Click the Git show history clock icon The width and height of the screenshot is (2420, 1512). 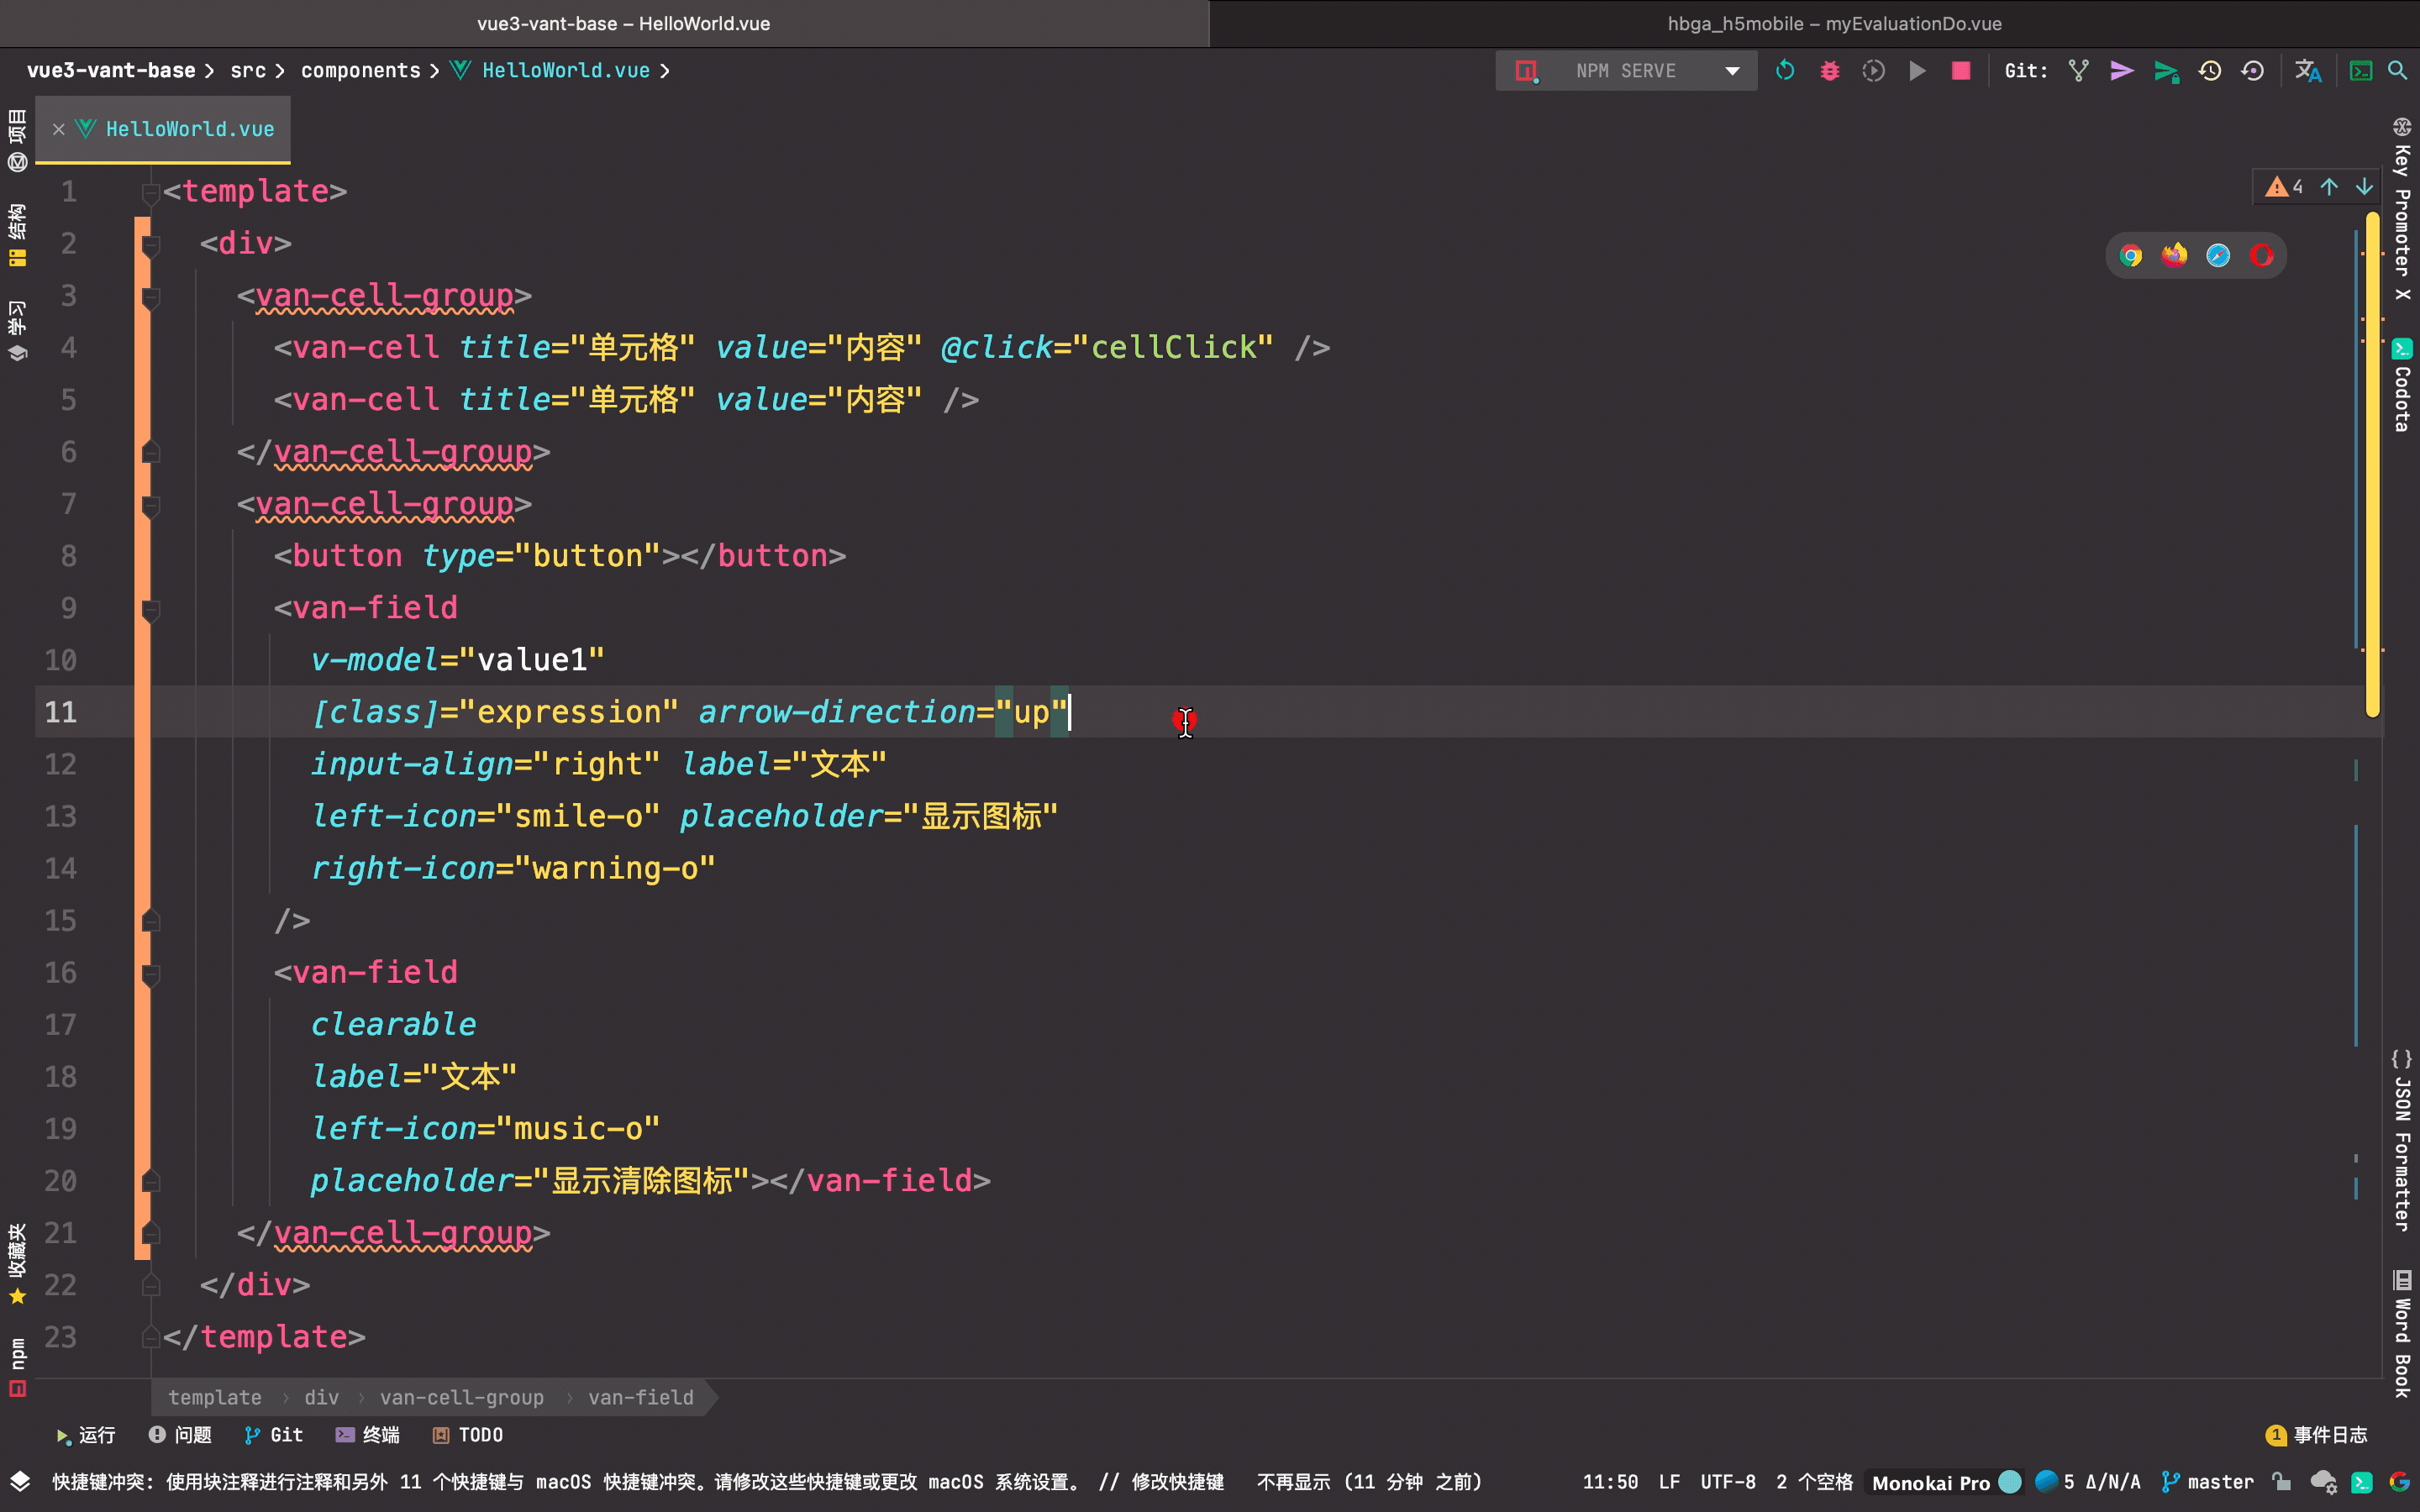point(2209,71)
